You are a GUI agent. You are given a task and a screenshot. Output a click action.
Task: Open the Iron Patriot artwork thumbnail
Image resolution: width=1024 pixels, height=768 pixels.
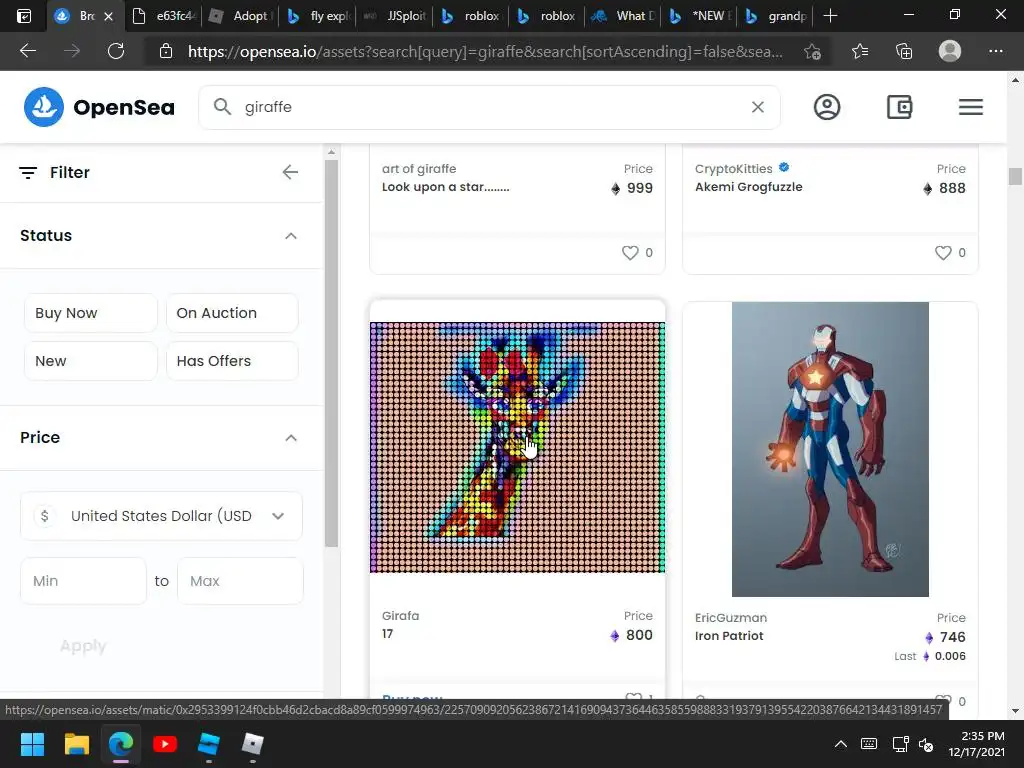[830, 449]
